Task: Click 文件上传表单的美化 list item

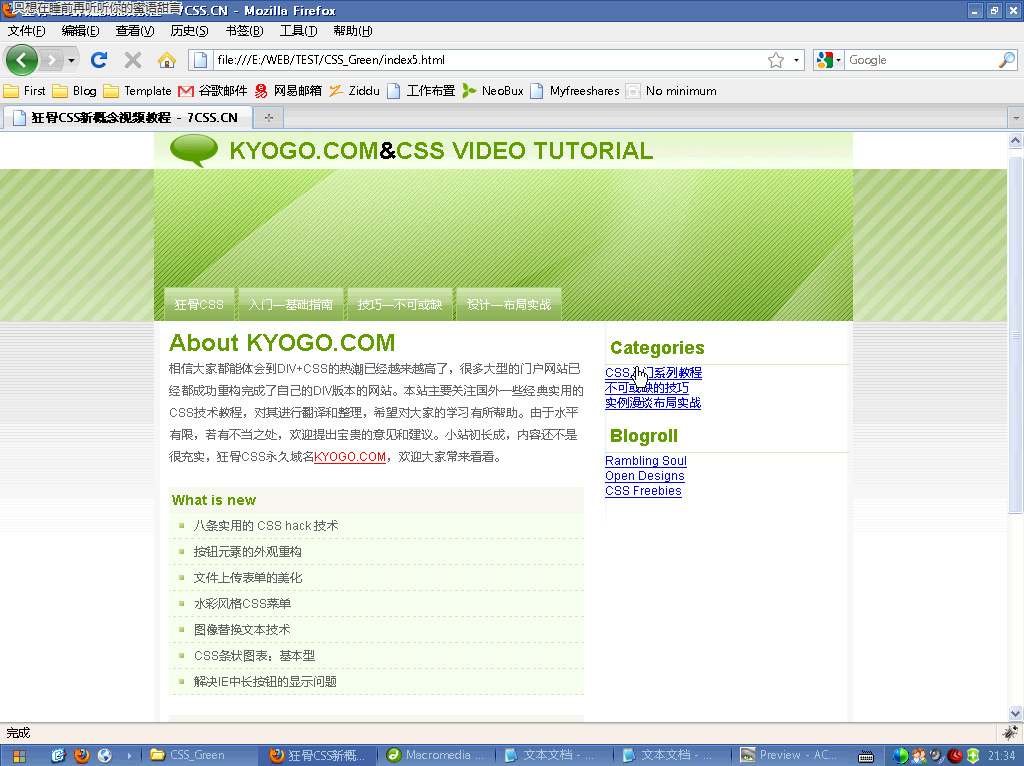Action: pos(248,577)
